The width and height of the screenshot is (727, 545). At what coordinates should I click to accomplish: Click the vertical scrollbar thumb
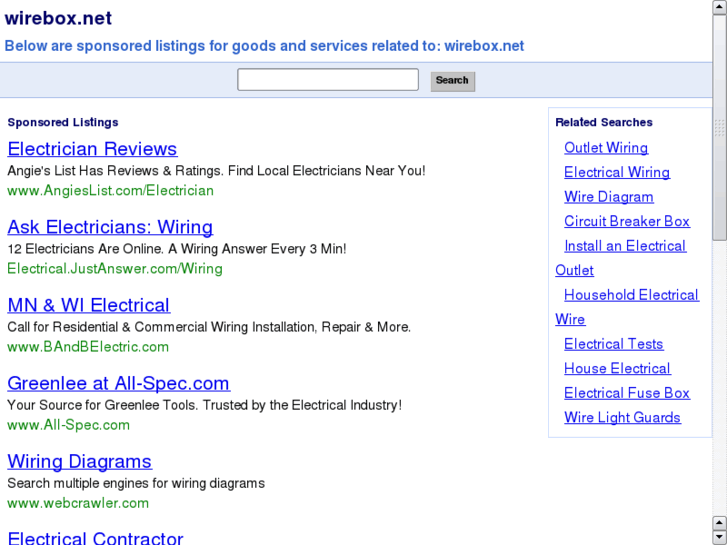(x=720, y=128)
